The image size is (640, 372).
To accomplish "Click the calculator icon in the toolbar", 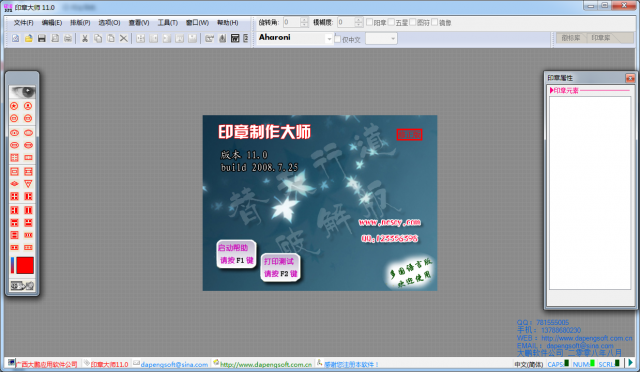I will [235, 38].
